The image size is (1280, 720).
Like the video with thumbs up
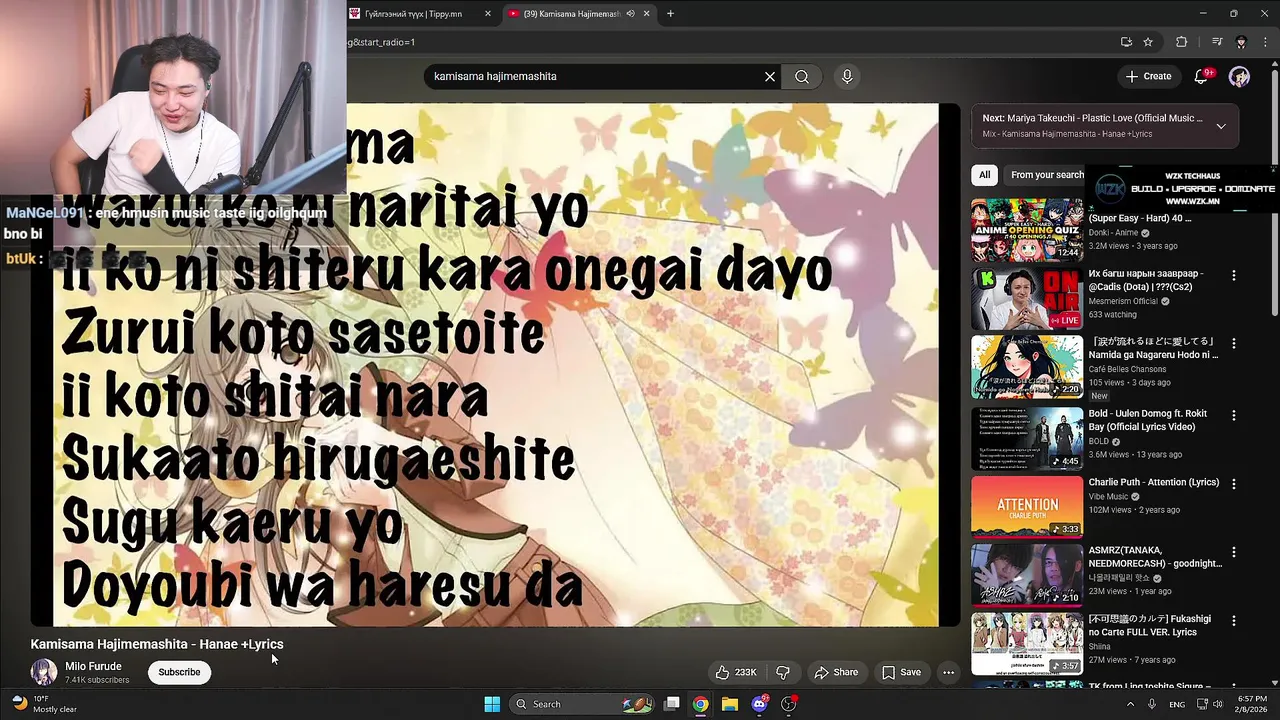(735, 672)
